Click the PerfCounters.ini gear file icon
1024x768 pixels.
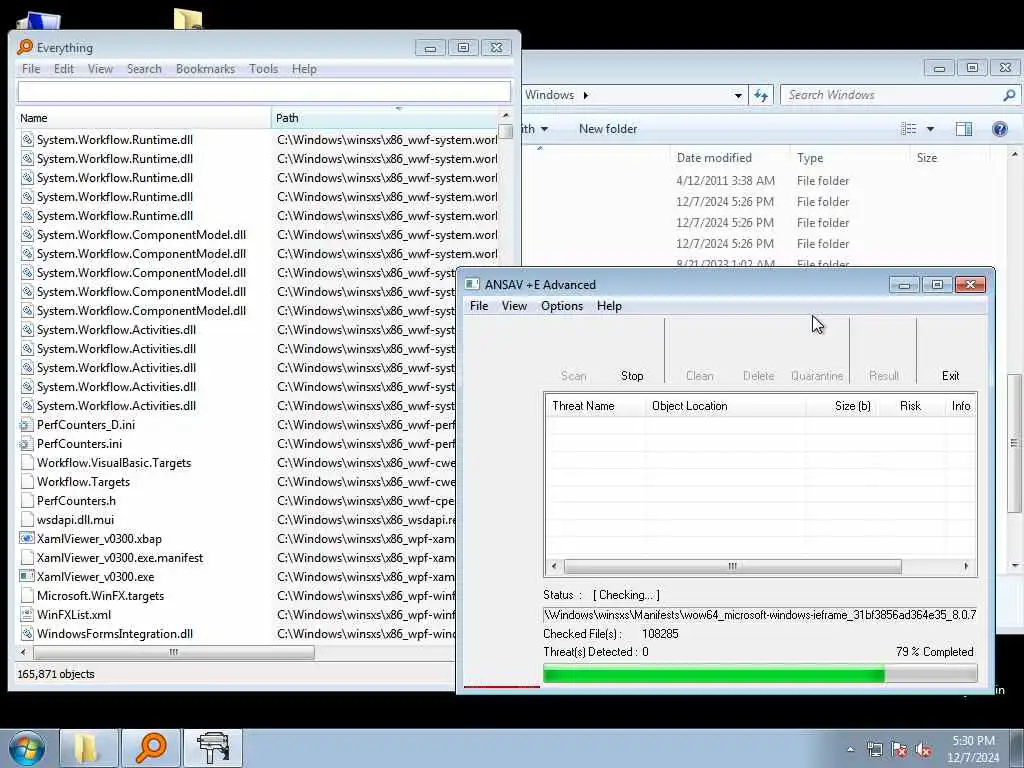coord(27,443)
